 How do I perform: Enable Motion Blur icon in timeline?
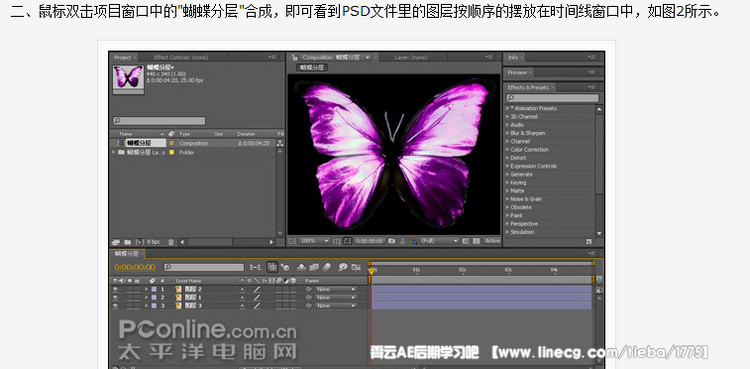(327, 267)
